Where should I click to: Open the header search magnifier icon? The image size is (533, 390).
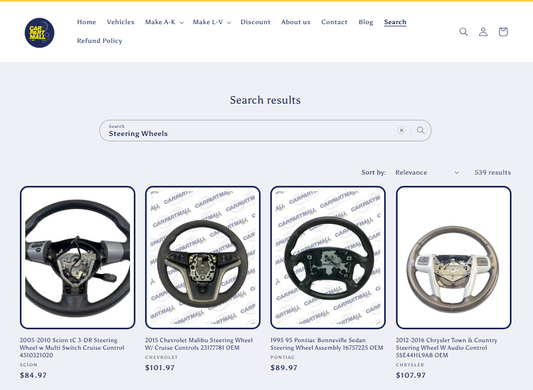coord(463,32)
